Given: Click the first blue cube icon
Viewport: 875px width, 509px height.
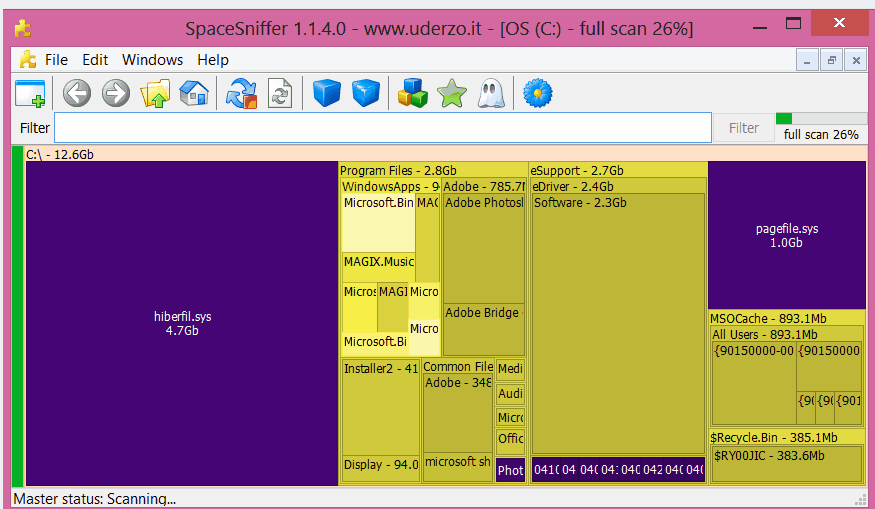Looking at the screenshot, I should click(x=326, y=93).
